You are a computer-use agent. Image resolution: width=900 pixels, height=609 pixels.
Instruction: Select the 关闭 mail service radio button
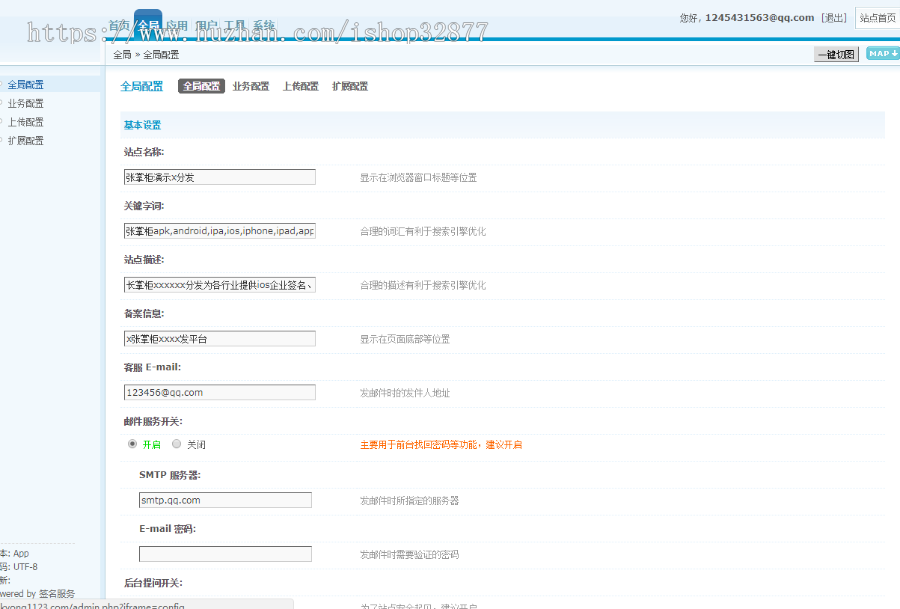[177, 444]
